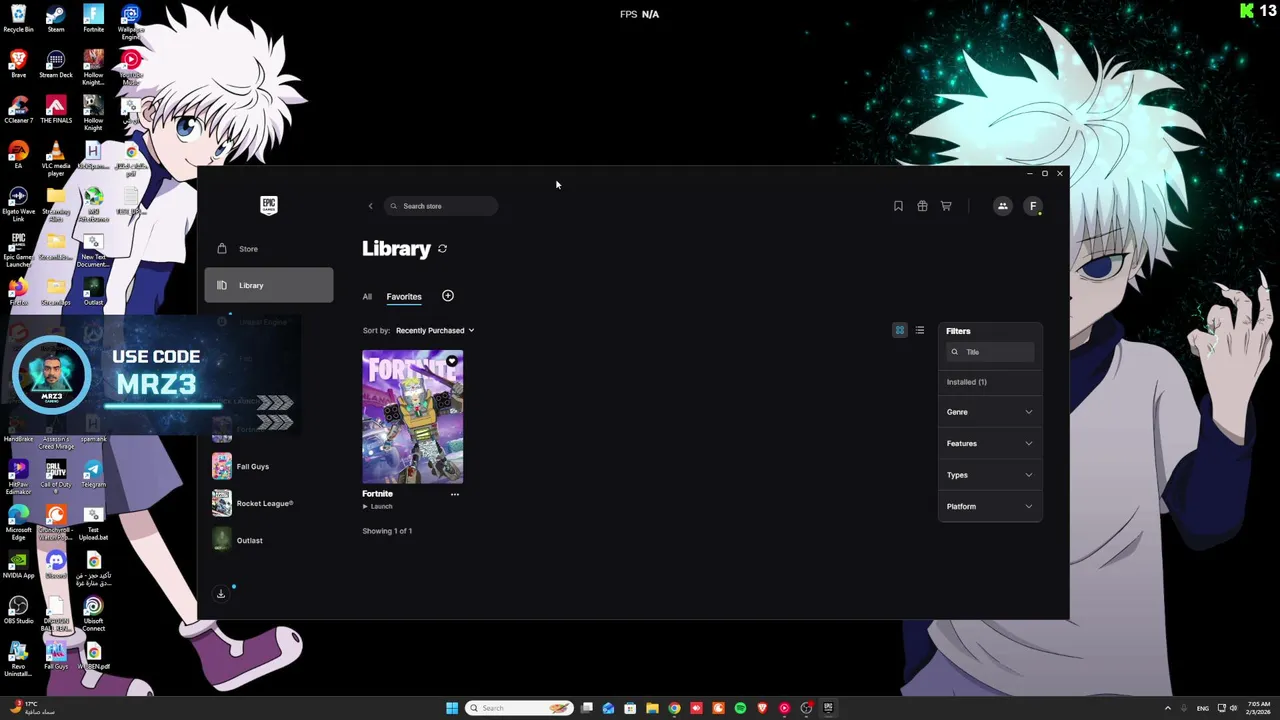Open the Brave desktop shortcut

tap(18, 64)
